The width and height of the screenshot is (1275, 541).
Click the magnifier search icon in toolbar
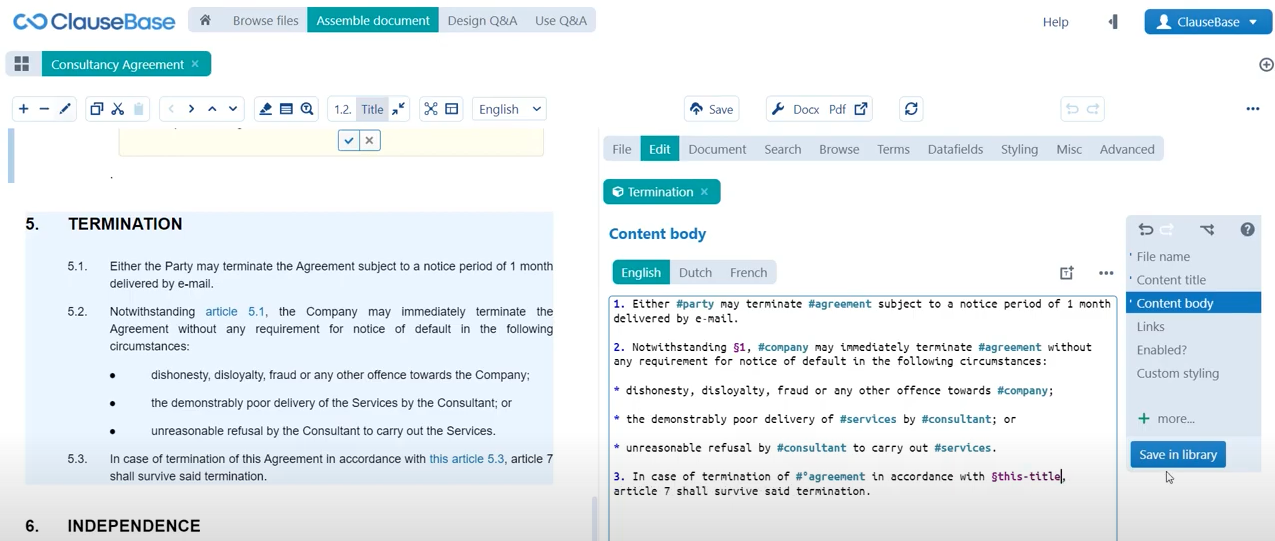[x=307, y=109]
